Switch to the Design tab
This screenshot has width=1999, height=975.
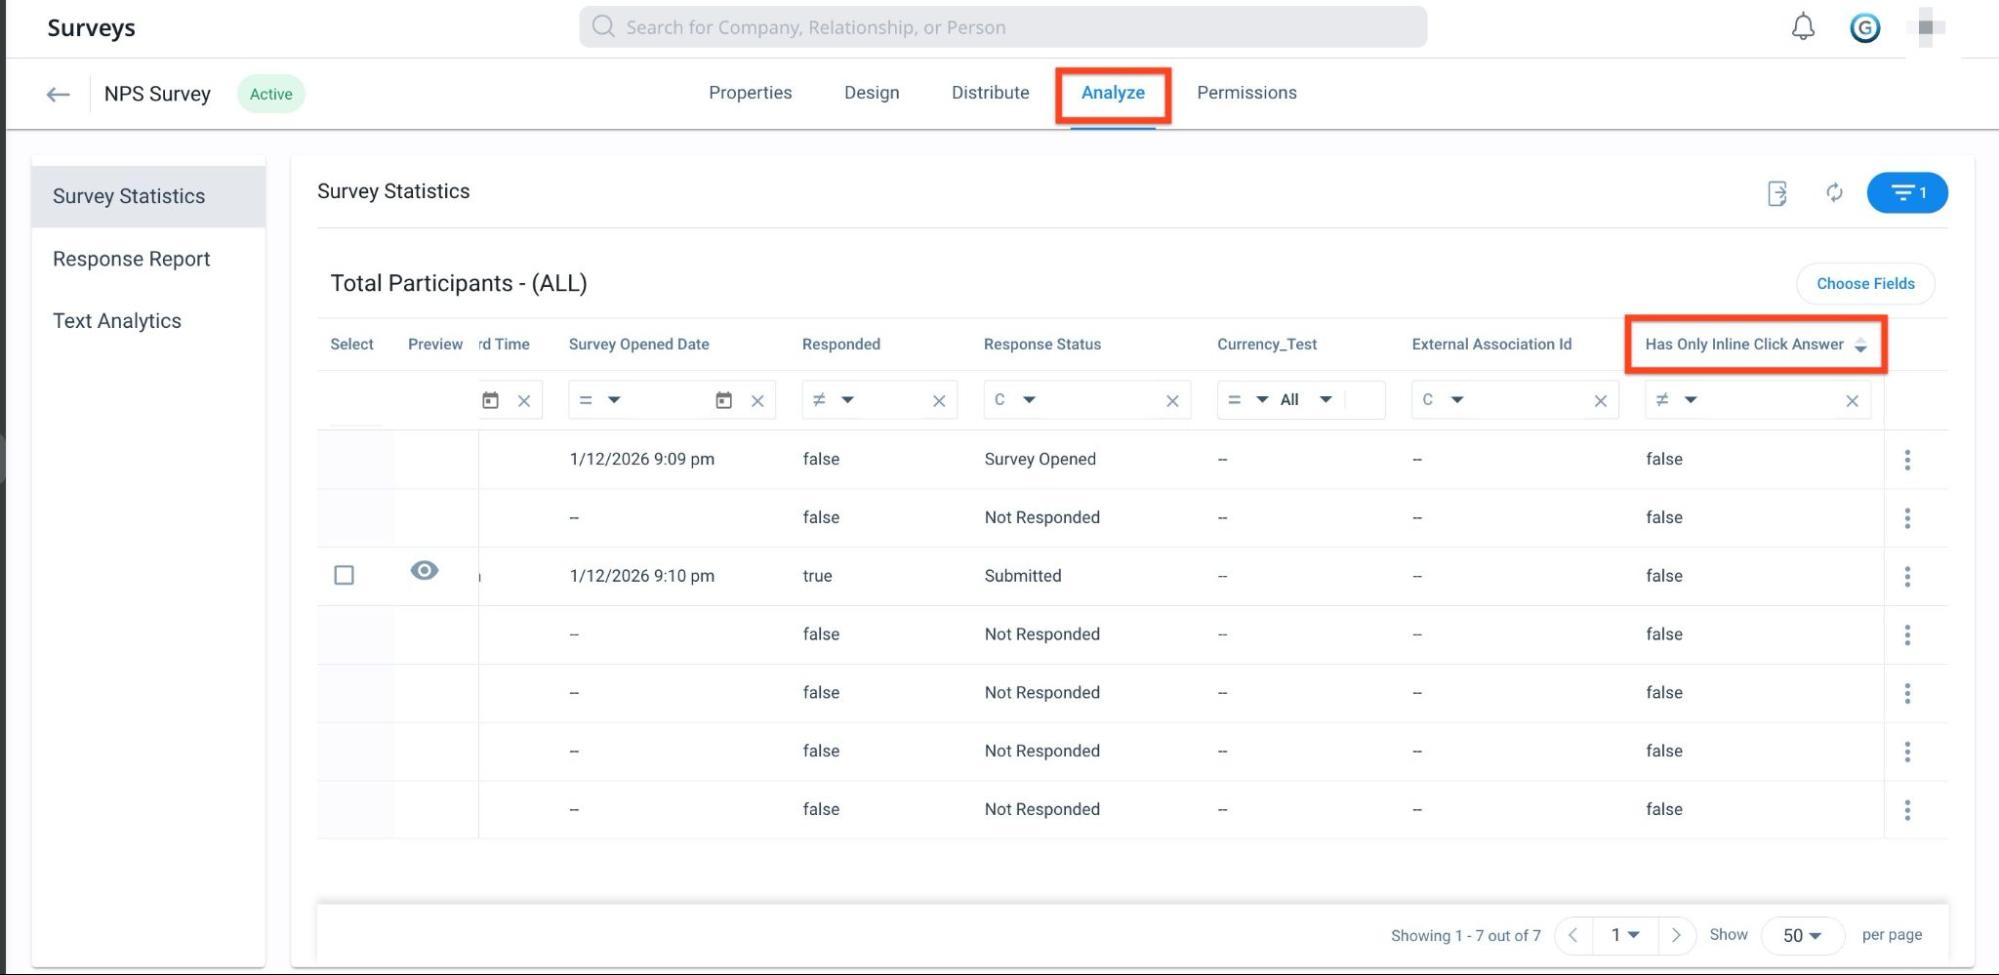point(871,93)
